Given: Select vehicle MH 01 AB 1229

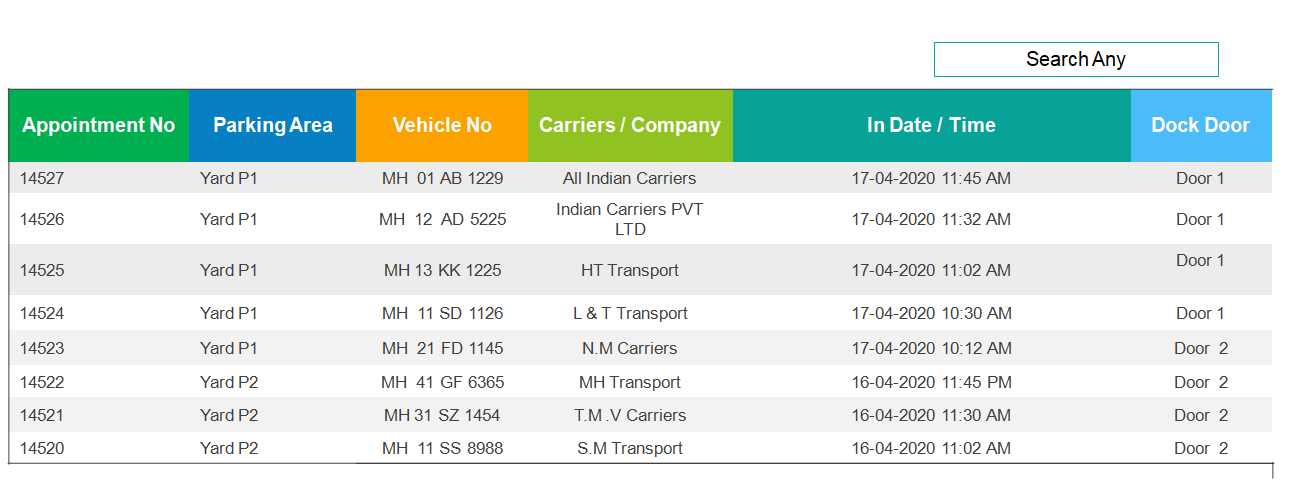Looking at the screenshot, I should (442, 179).
